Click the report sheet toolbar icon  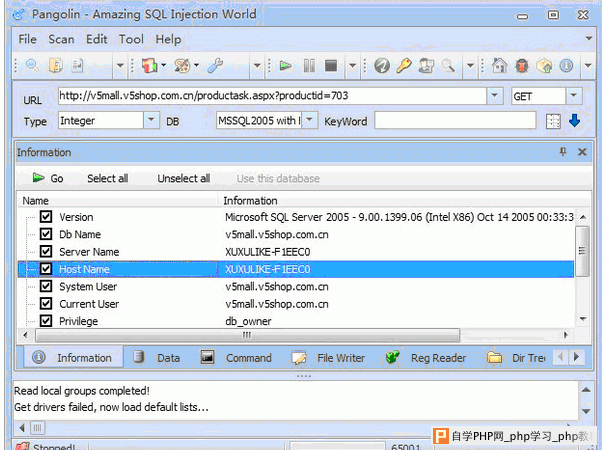point(78,66)
